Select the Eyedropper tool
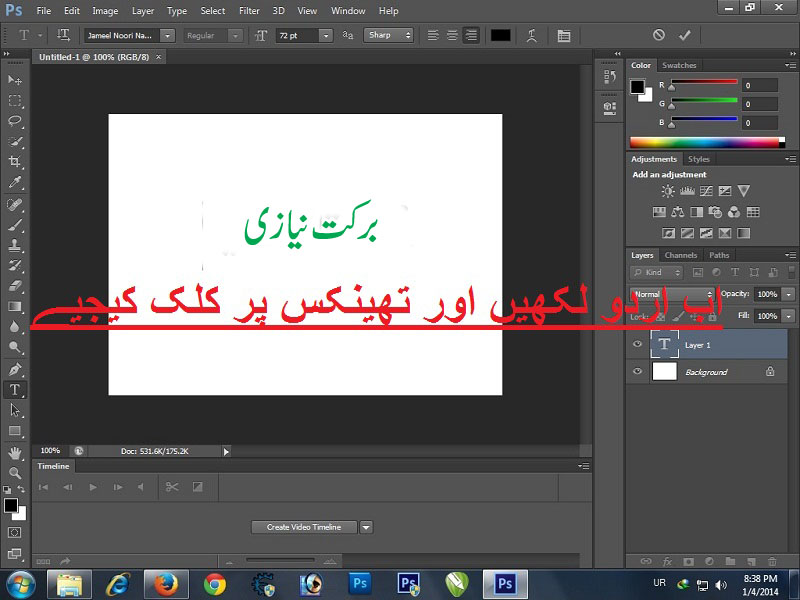Image resolution: width=800 pixels, height=600 pixels. tap(15, 183)
